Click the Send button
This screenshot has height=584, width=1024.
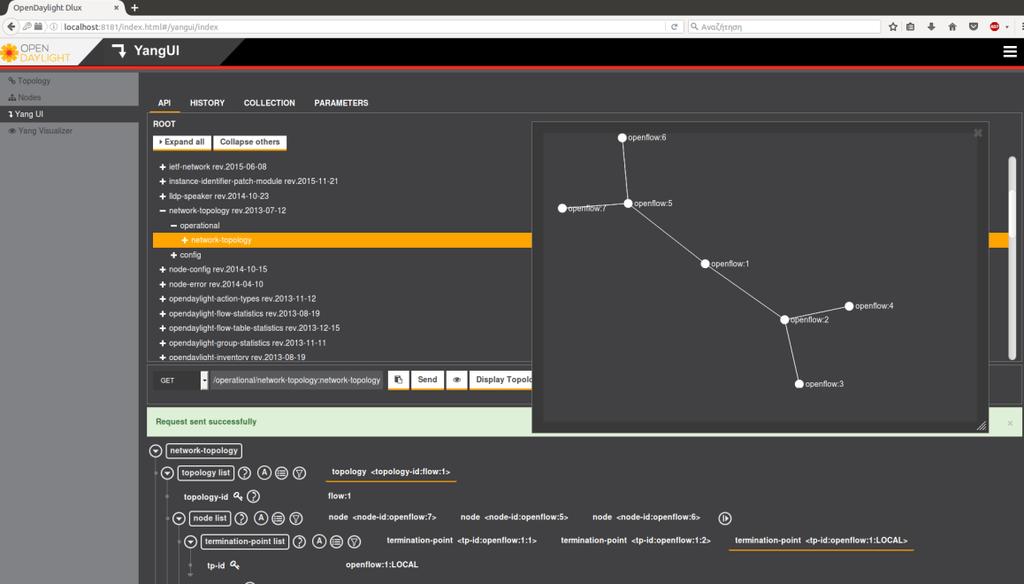click(427, 380)
